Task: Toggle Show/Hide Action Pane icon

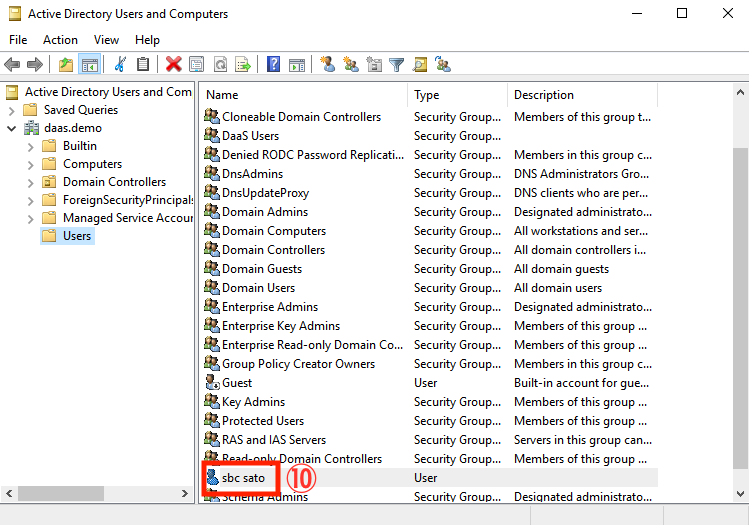Action: pos(297,65)
